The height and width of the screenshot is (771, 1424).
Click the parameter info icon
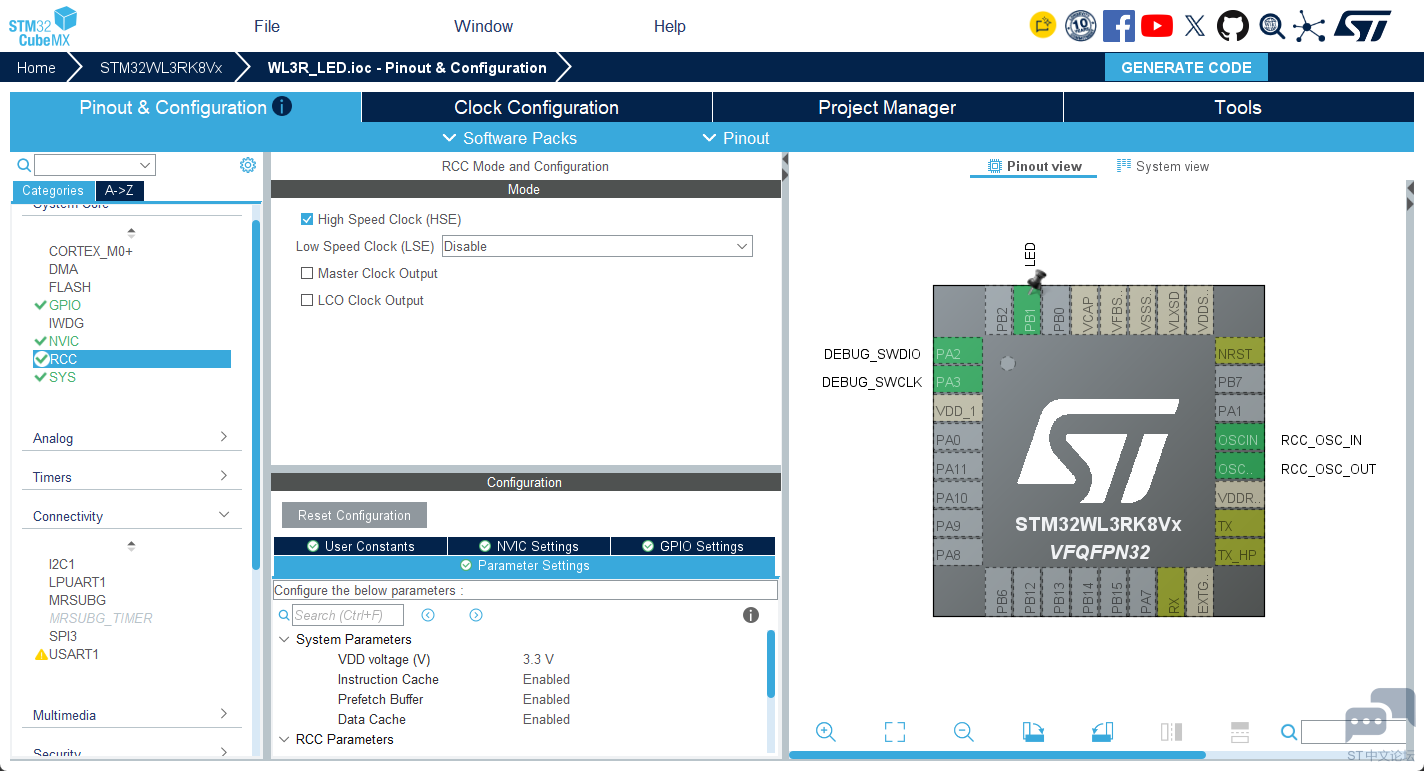click(751, 615)
